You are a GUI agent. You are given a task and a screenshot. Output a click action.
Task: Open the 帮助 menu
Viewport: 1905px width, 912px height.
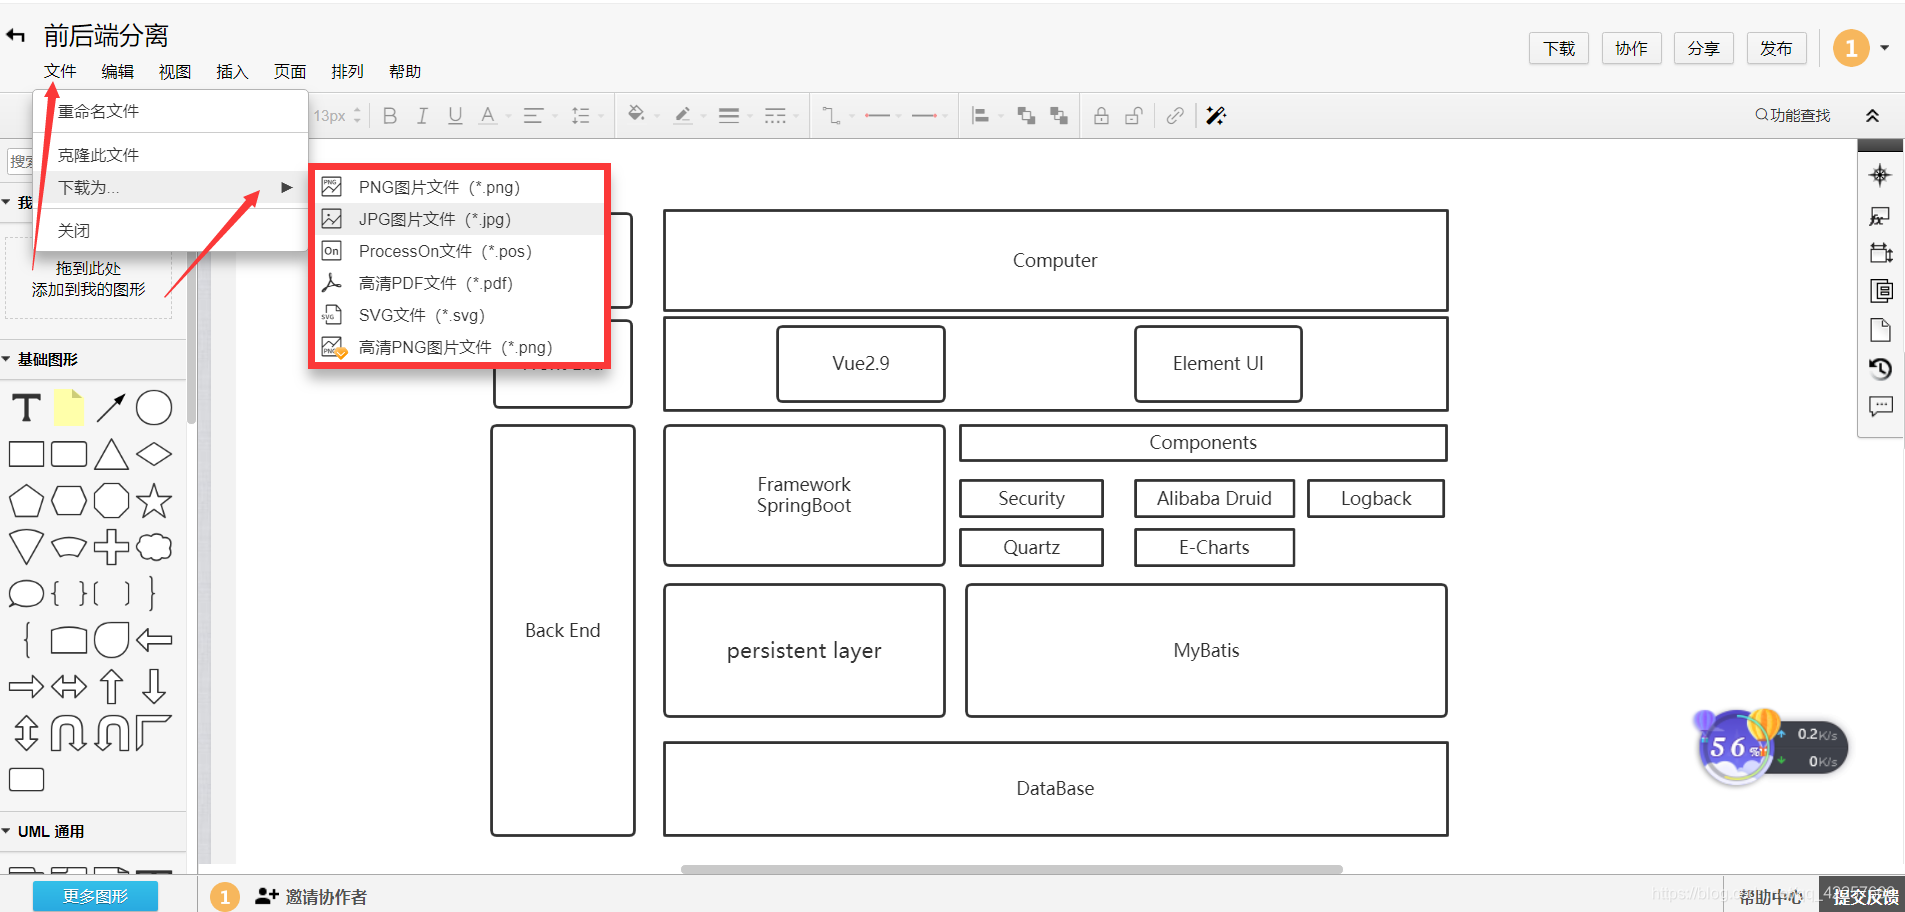pos(405,72)
